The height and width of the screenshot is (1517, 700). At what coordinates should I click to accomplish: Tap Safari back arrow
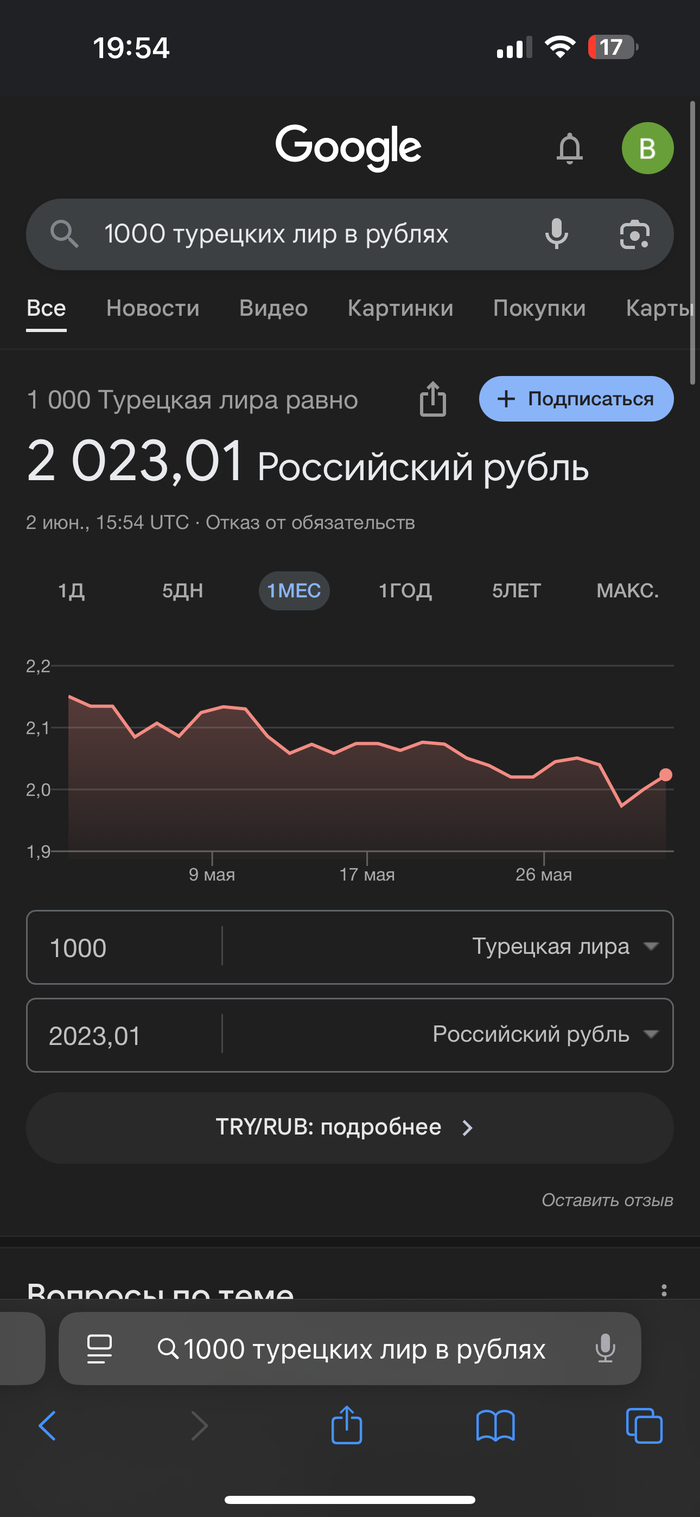coord(47,1425)
